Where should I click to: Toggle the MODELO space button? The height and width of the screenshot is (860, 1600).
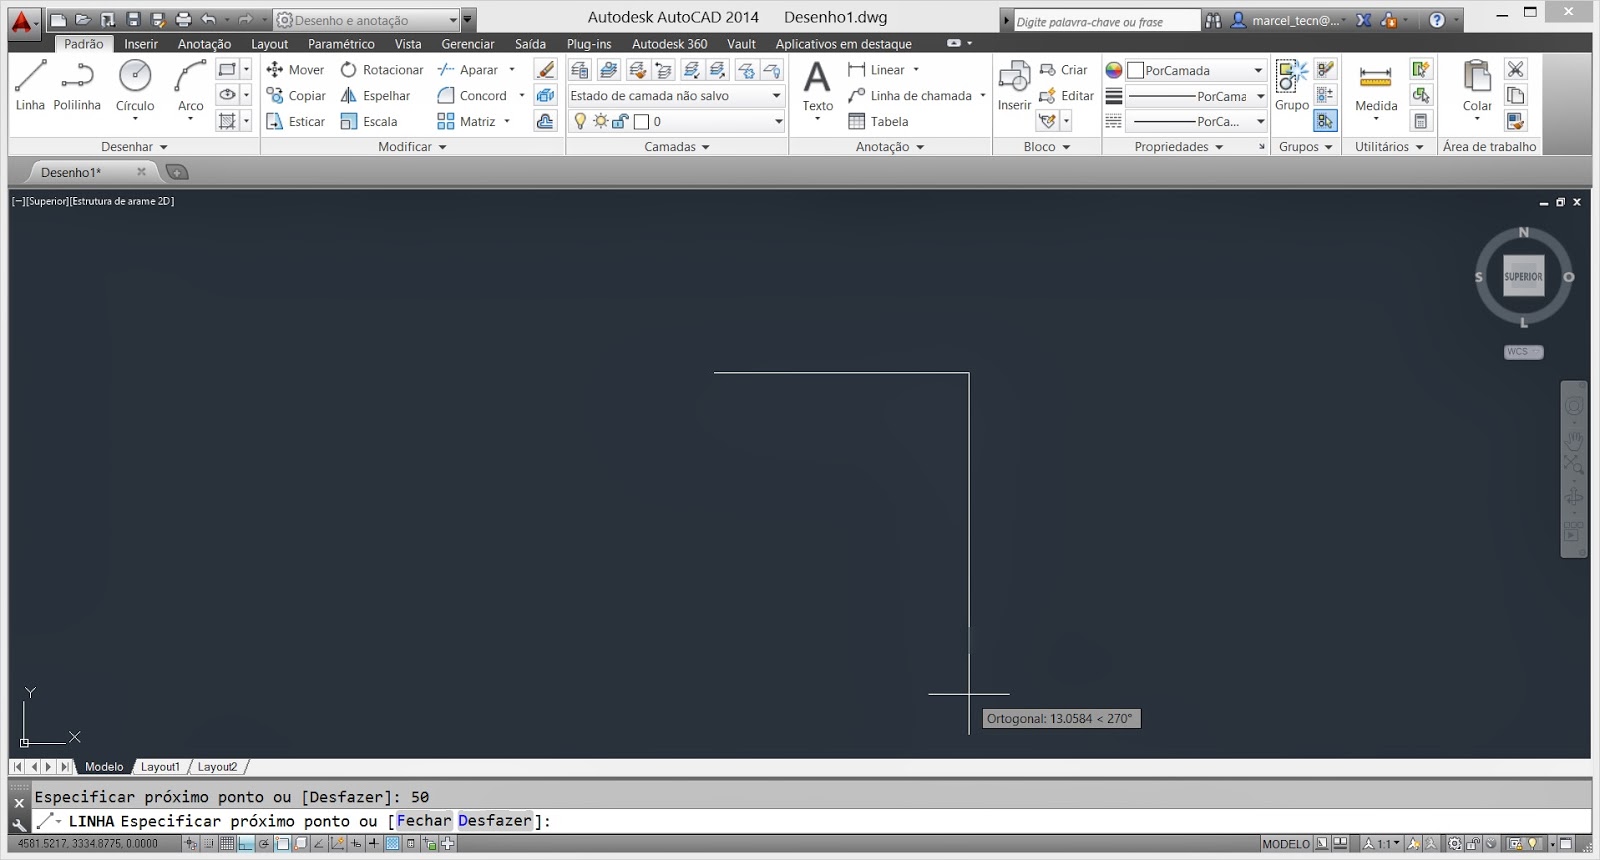tap(1285, 844)
